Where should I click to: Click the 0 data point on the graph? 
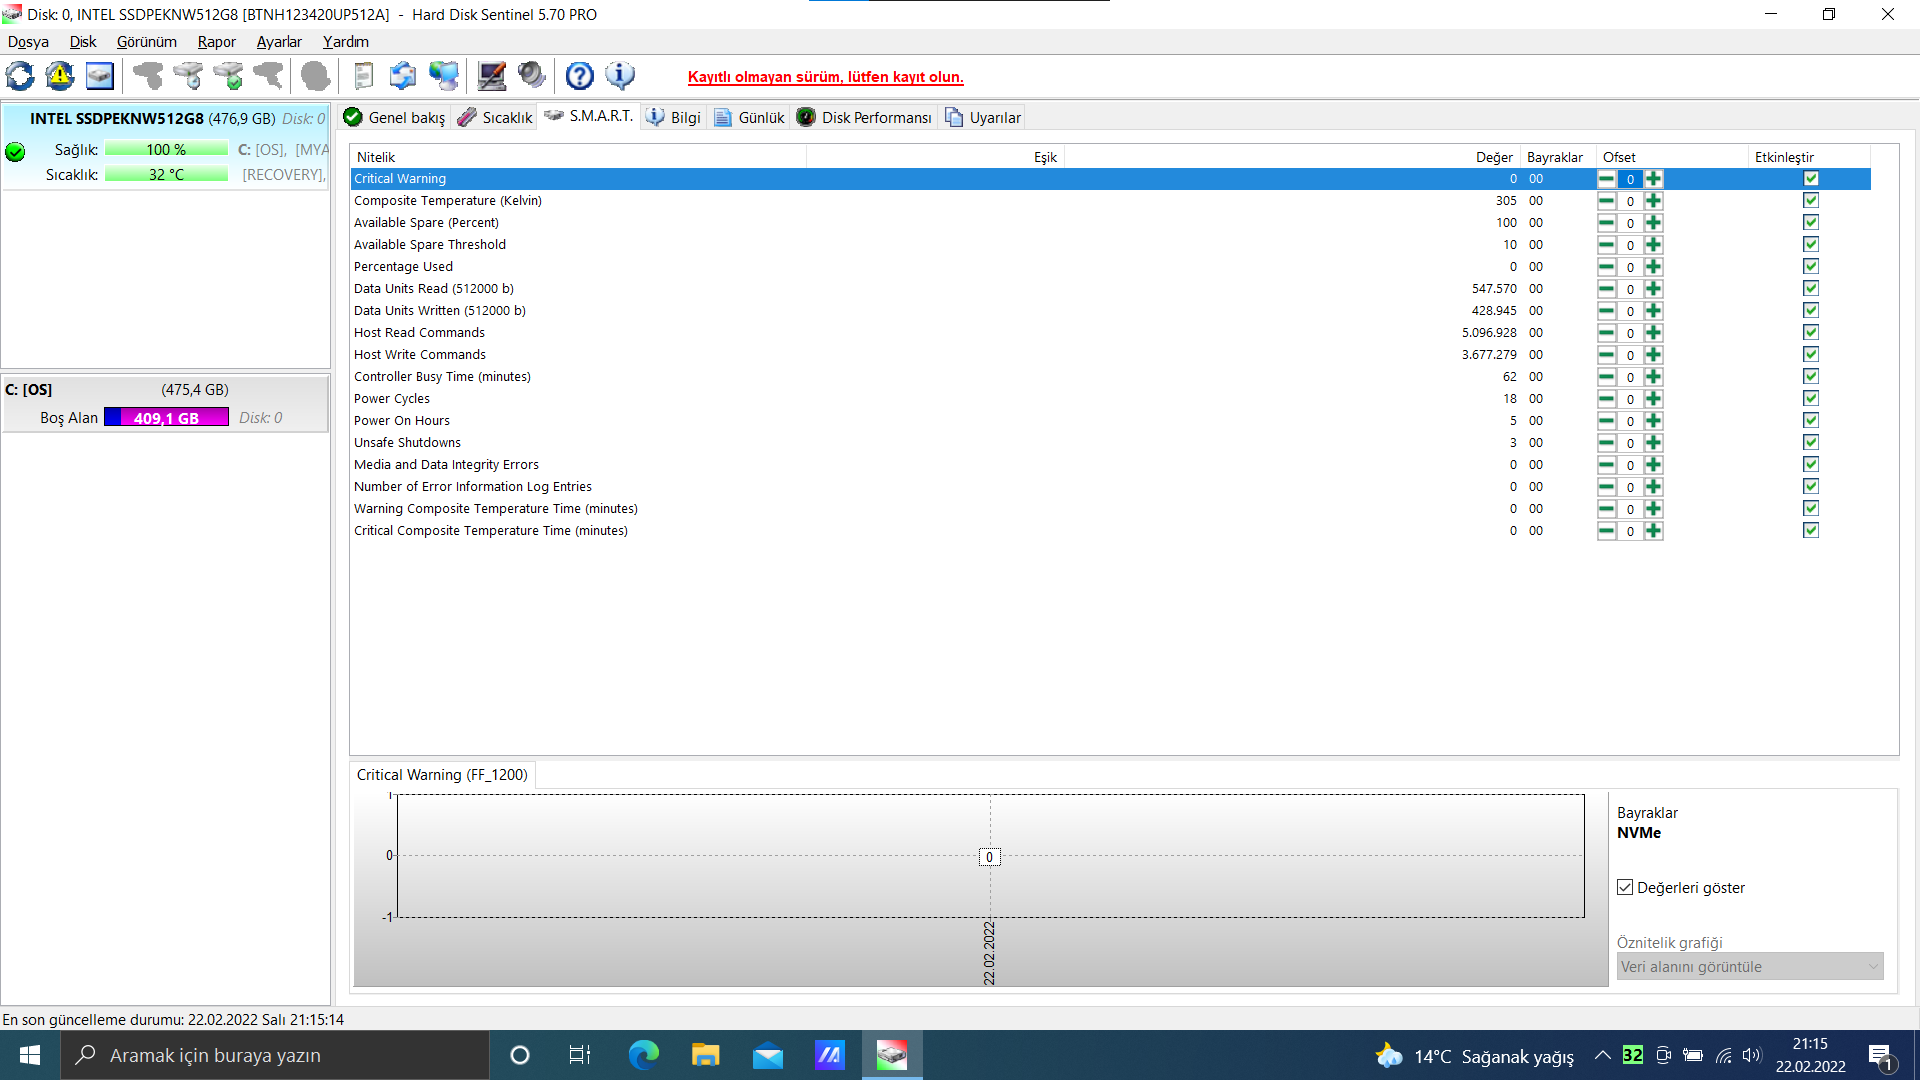(x=989, y=857)
